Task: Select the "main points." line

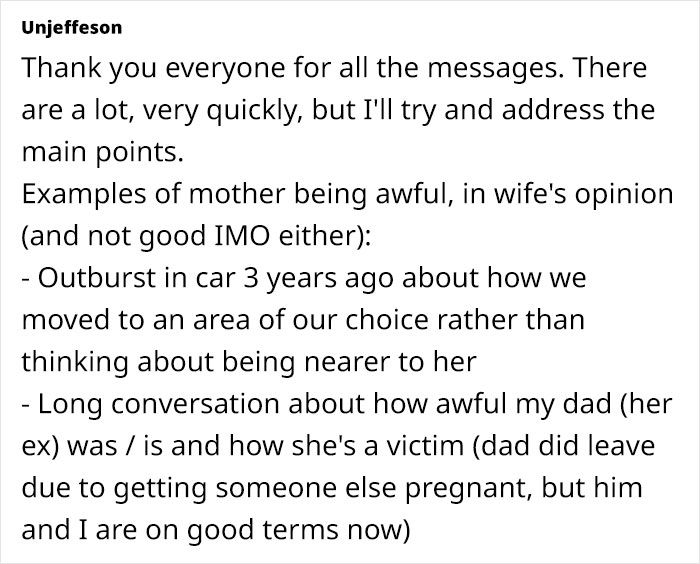Action: [x=102, y=152]
